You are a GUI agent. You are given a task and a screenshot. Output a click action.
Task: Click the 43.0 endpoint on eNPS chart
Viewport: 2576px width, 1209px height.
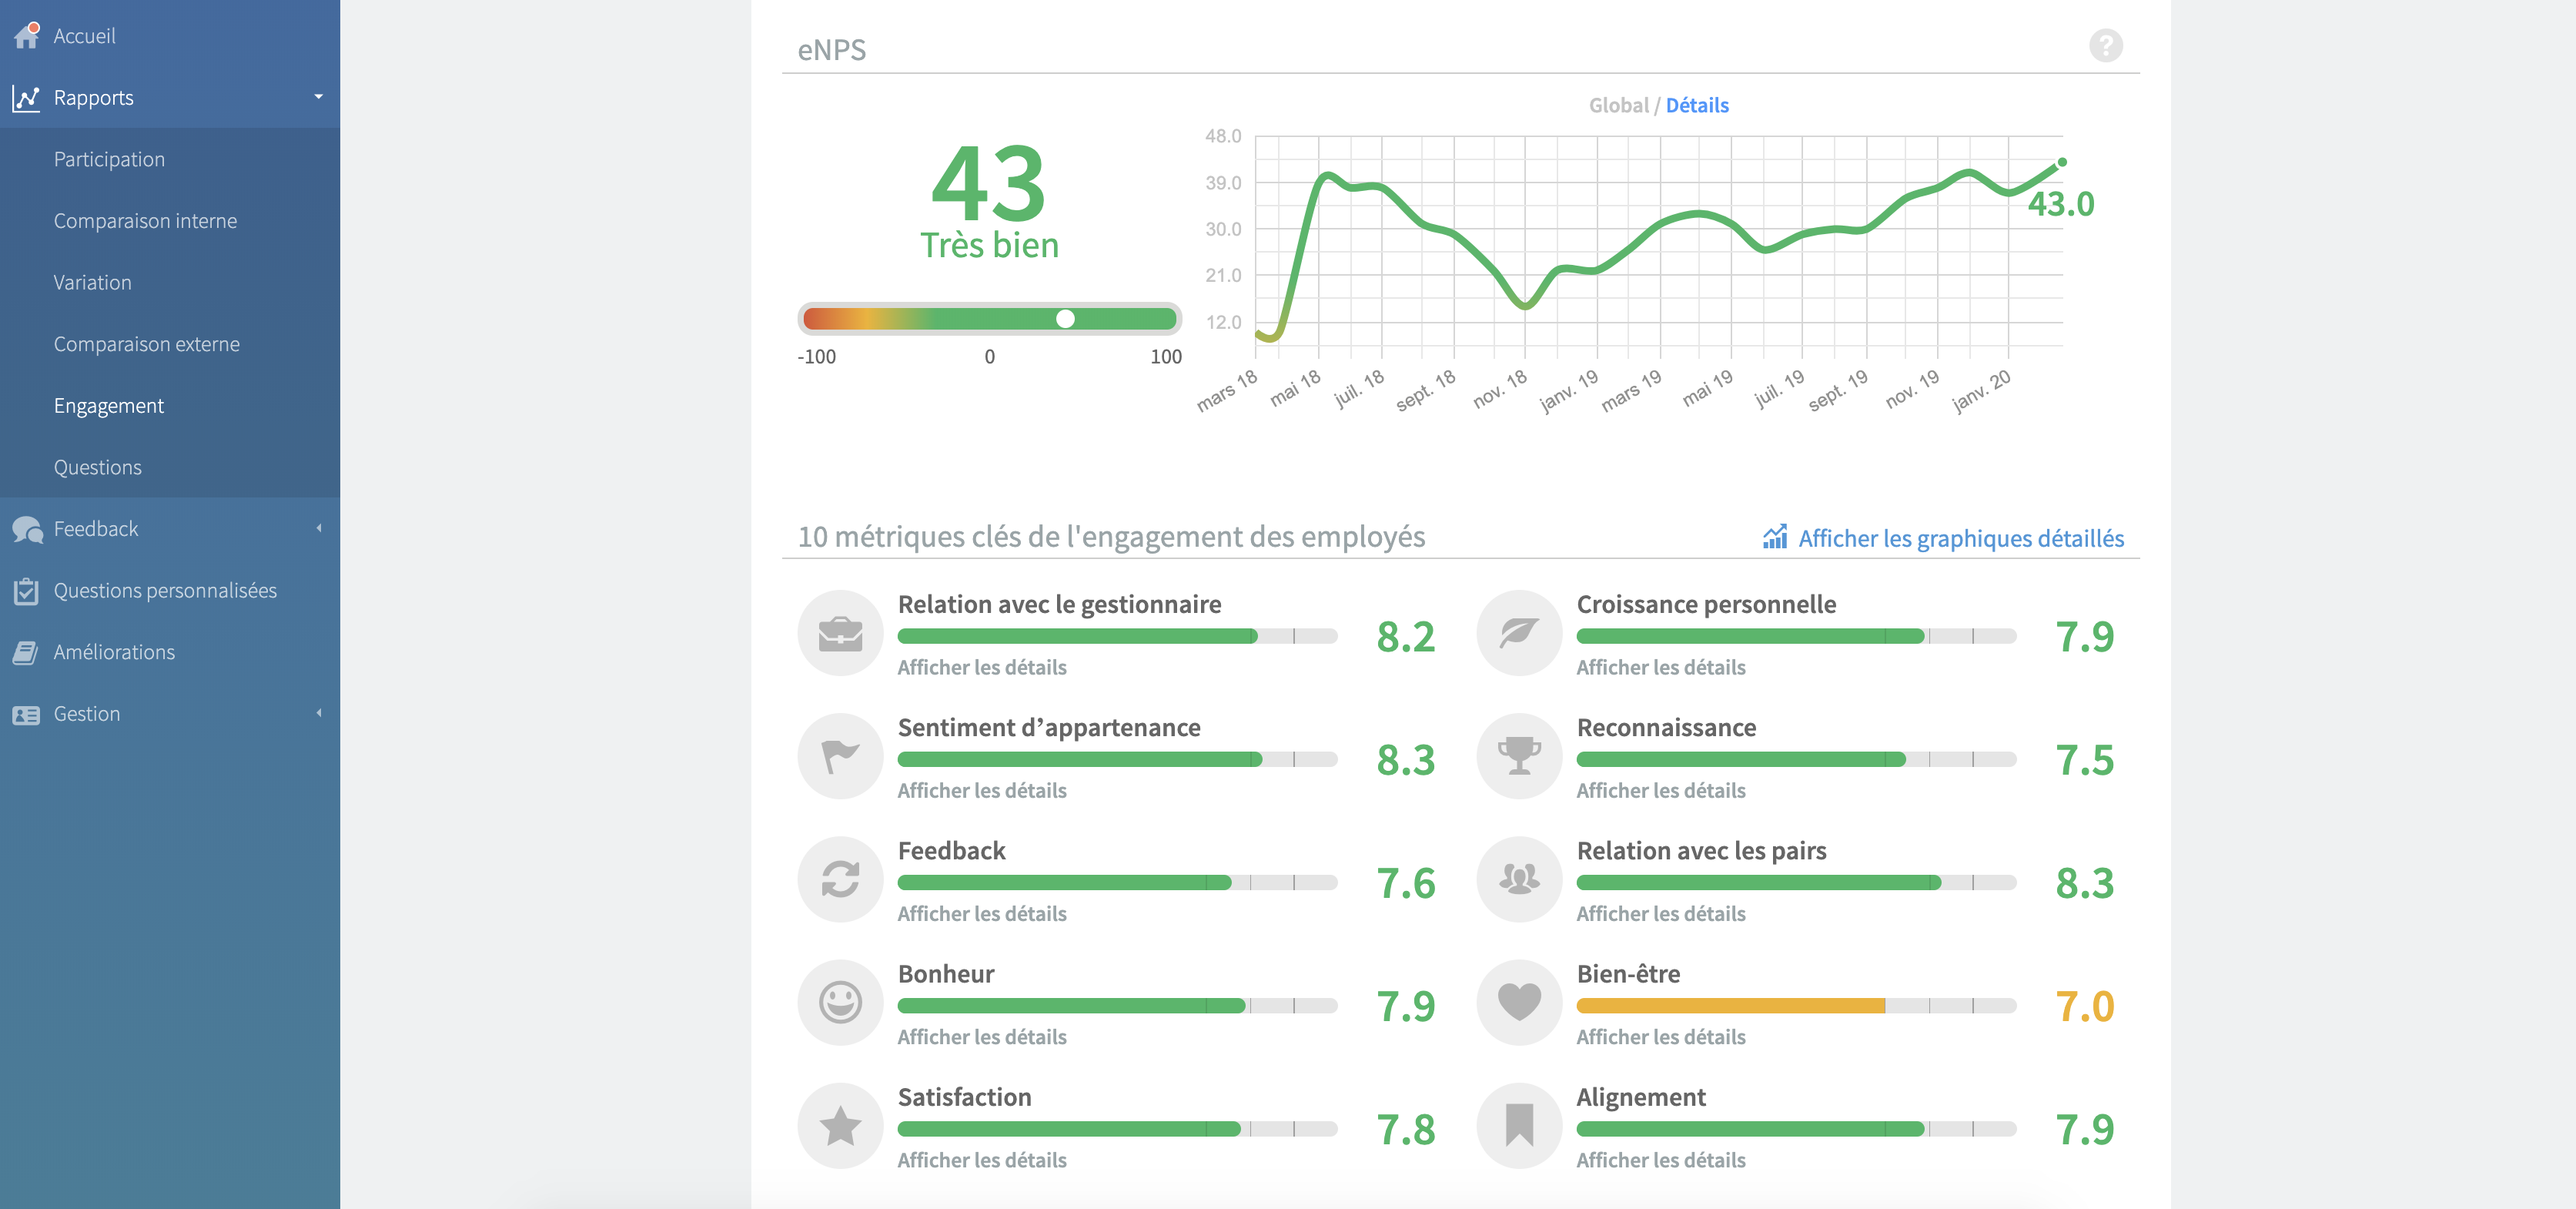(2061, 162)
